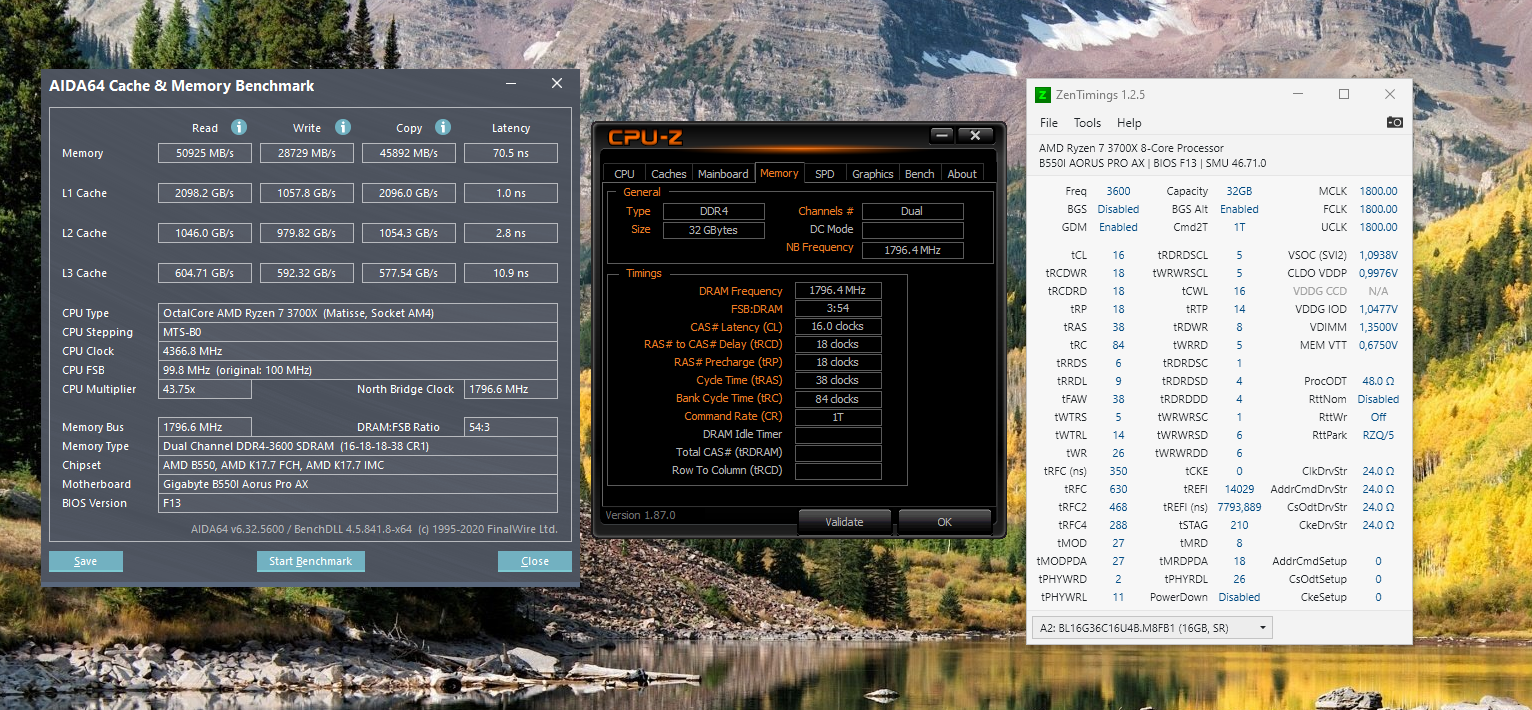Close the CPU-Z window
1532x710 pixels.
(x=975, y=135)
